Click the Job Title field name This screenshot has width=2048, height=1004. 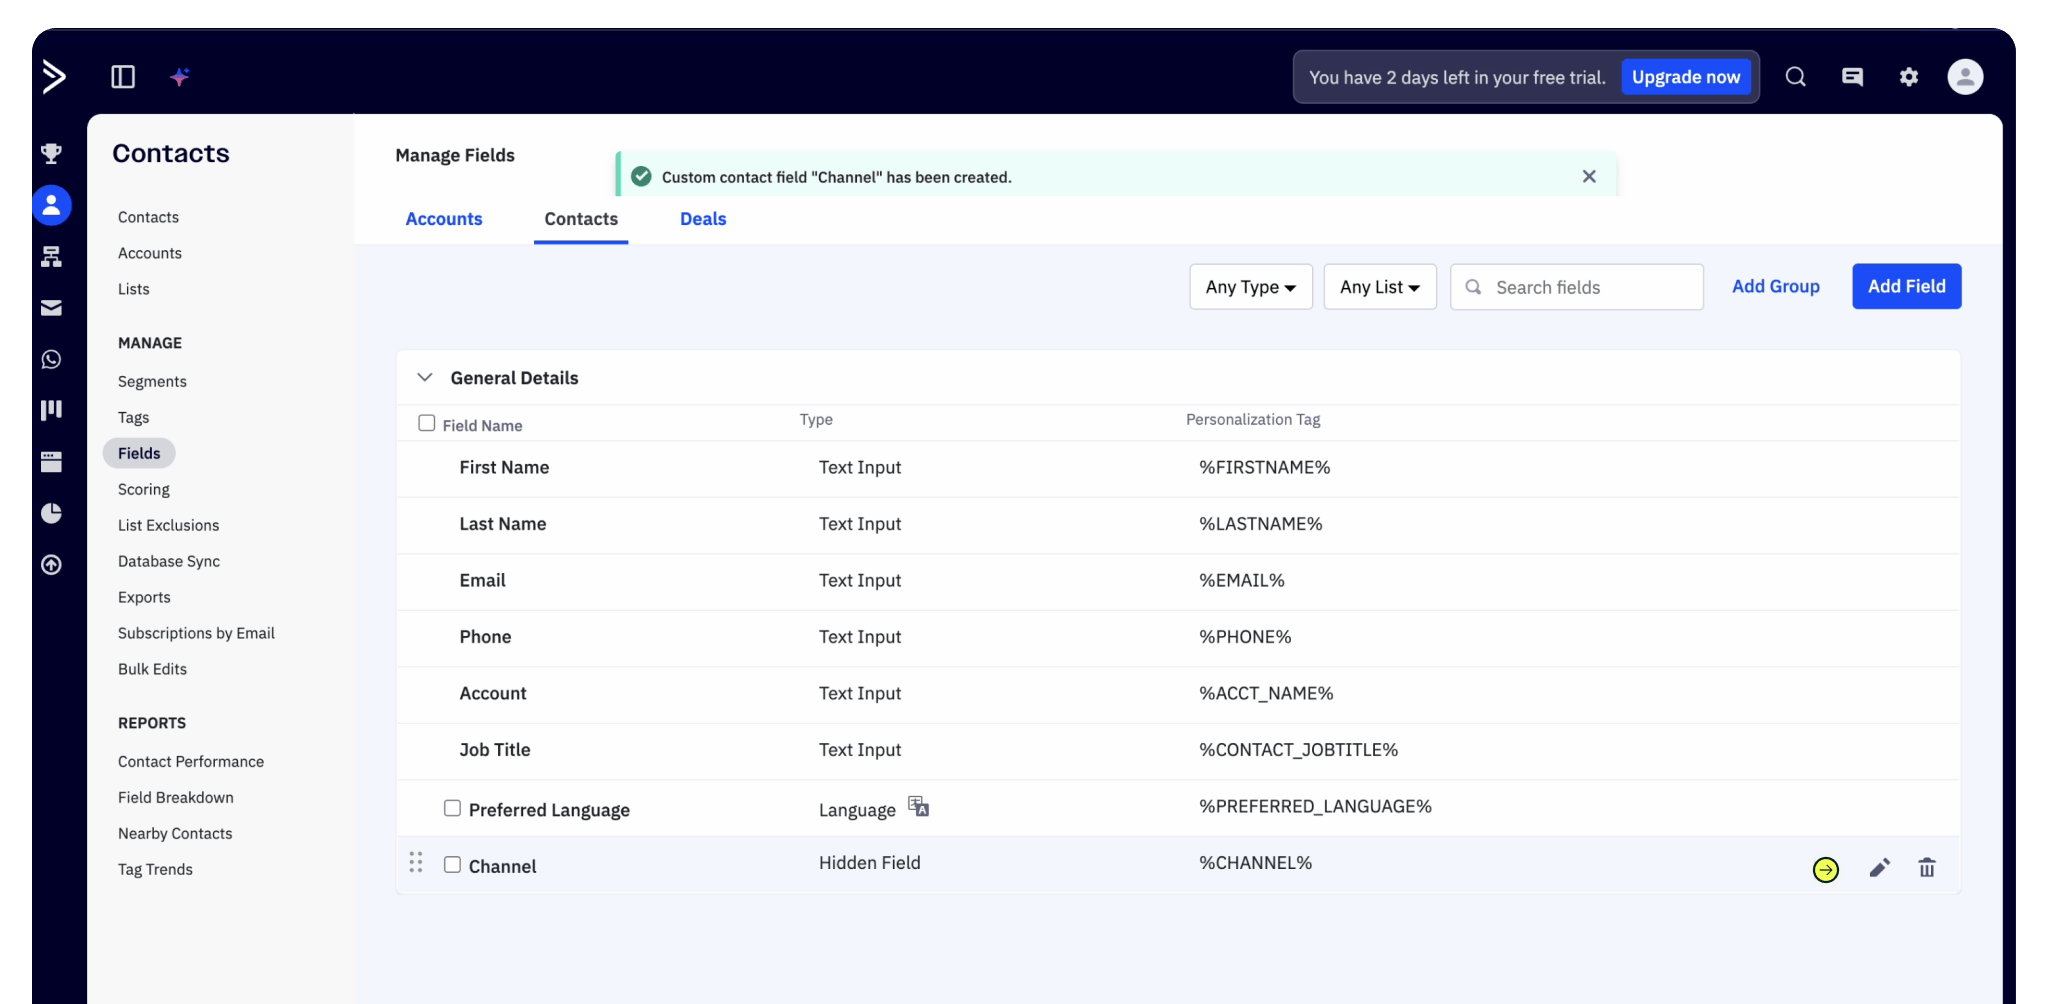[x=495, y=750]
